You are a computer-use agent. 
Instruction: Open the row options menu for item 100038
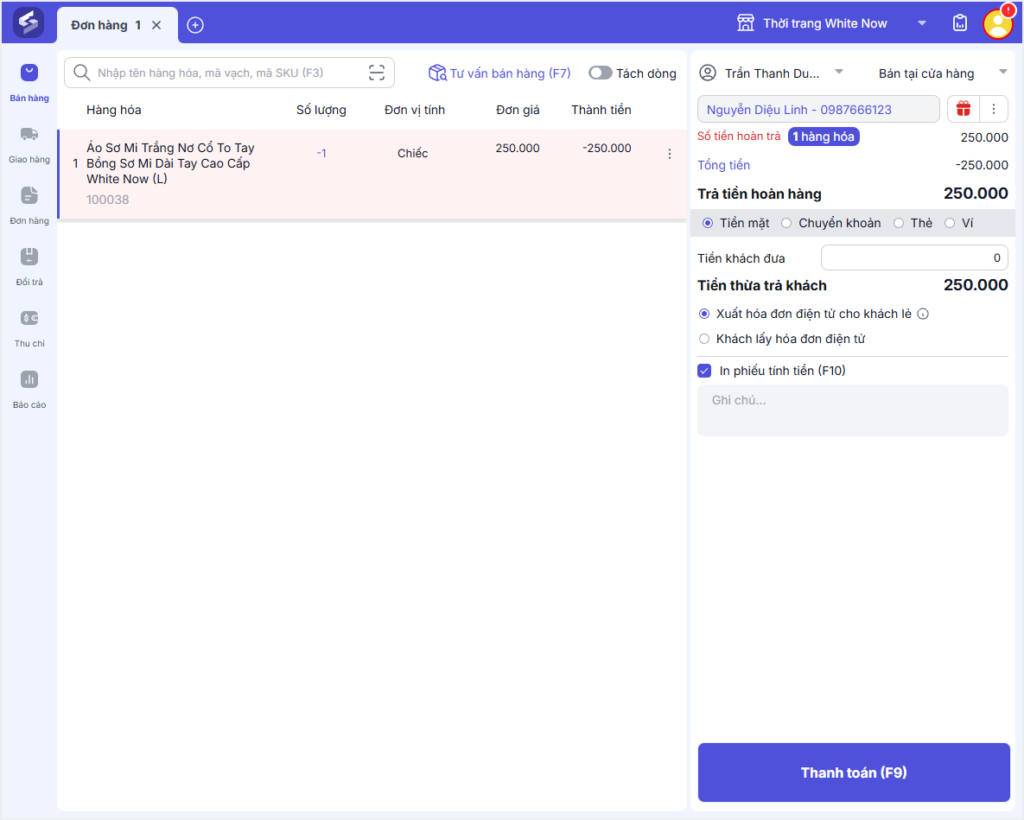pyautogui.click(x=669, y=153)
